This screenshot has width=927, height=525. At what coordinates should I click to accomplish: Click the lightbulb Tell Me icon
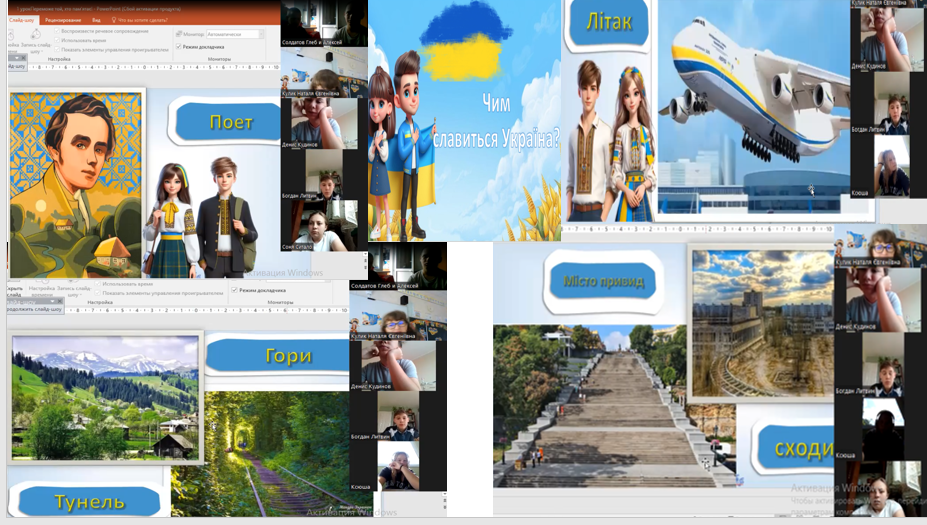tap(114, 20)
